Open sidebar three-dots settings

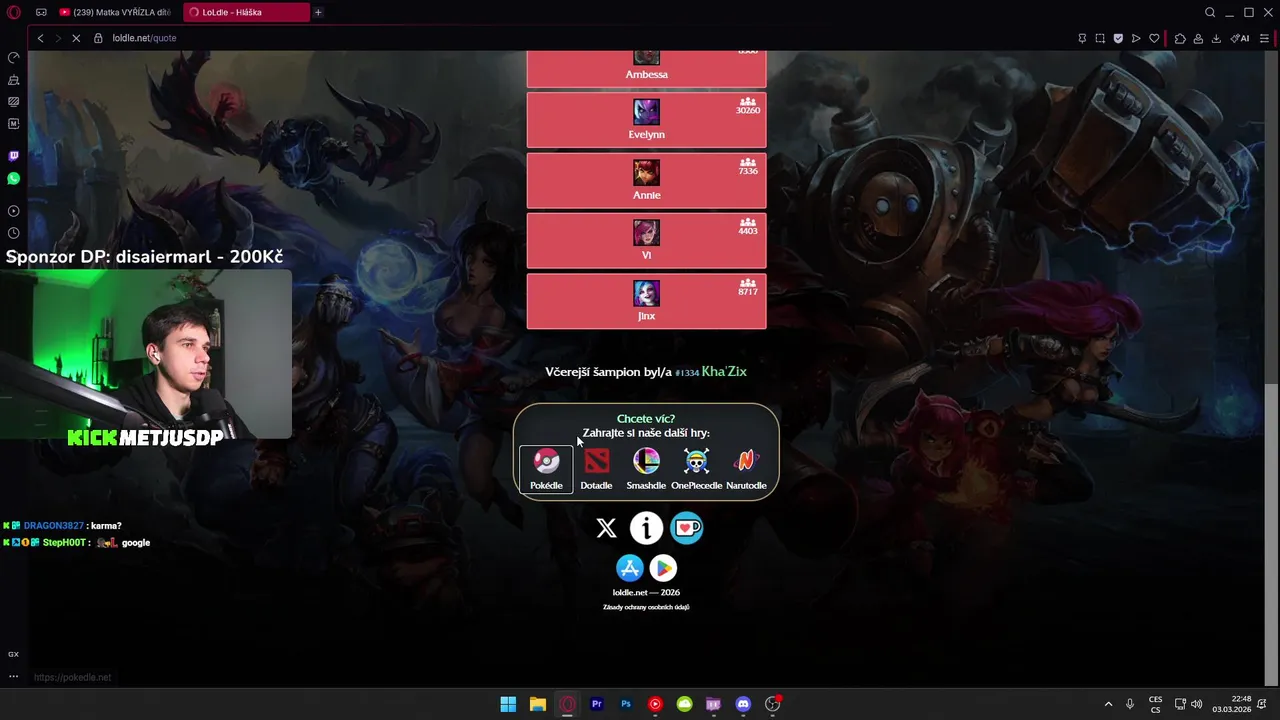point(13,676)
